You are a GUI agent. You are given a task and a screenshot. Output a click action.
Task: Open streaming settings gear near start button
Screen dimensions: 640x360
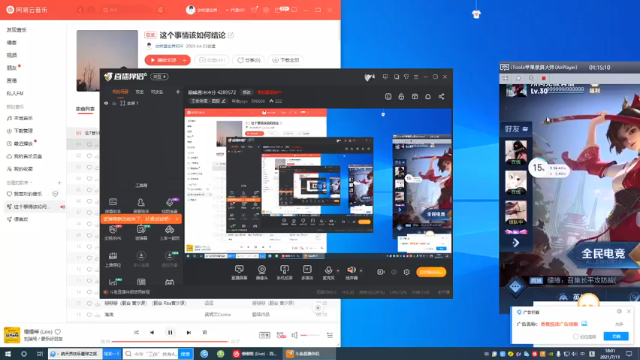click(x=407, y=272)
